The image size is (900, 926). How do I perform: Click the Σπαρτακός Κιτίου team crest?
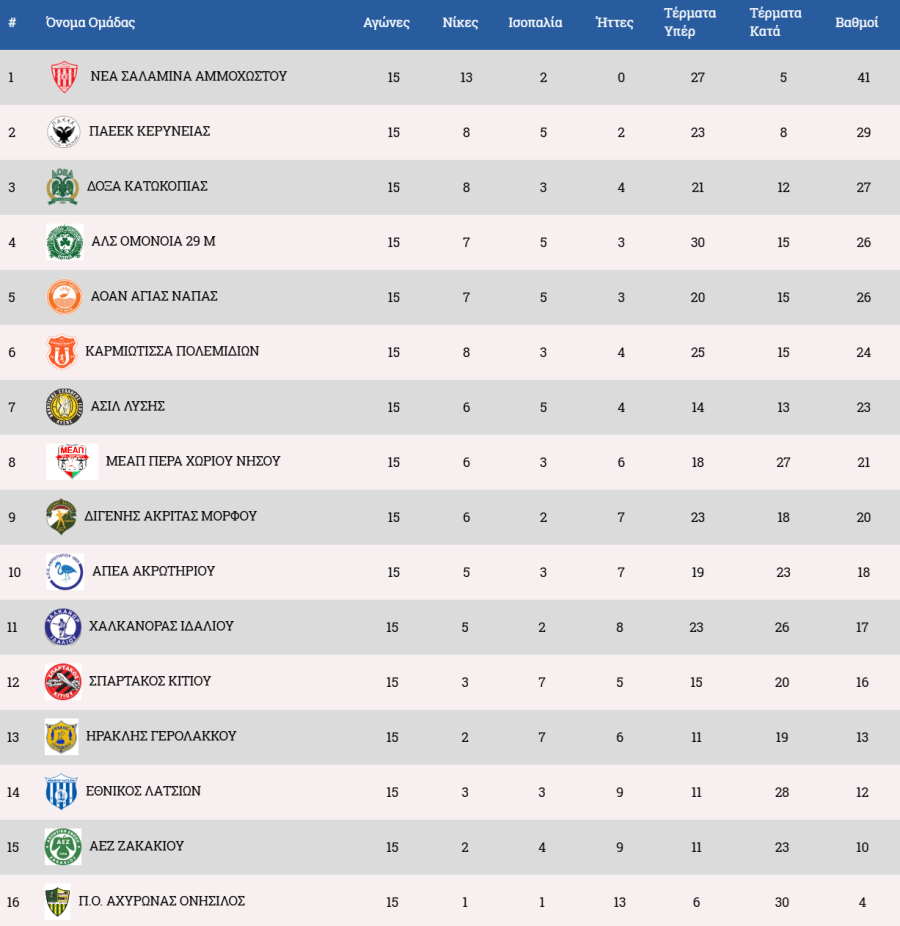[62, 682]
